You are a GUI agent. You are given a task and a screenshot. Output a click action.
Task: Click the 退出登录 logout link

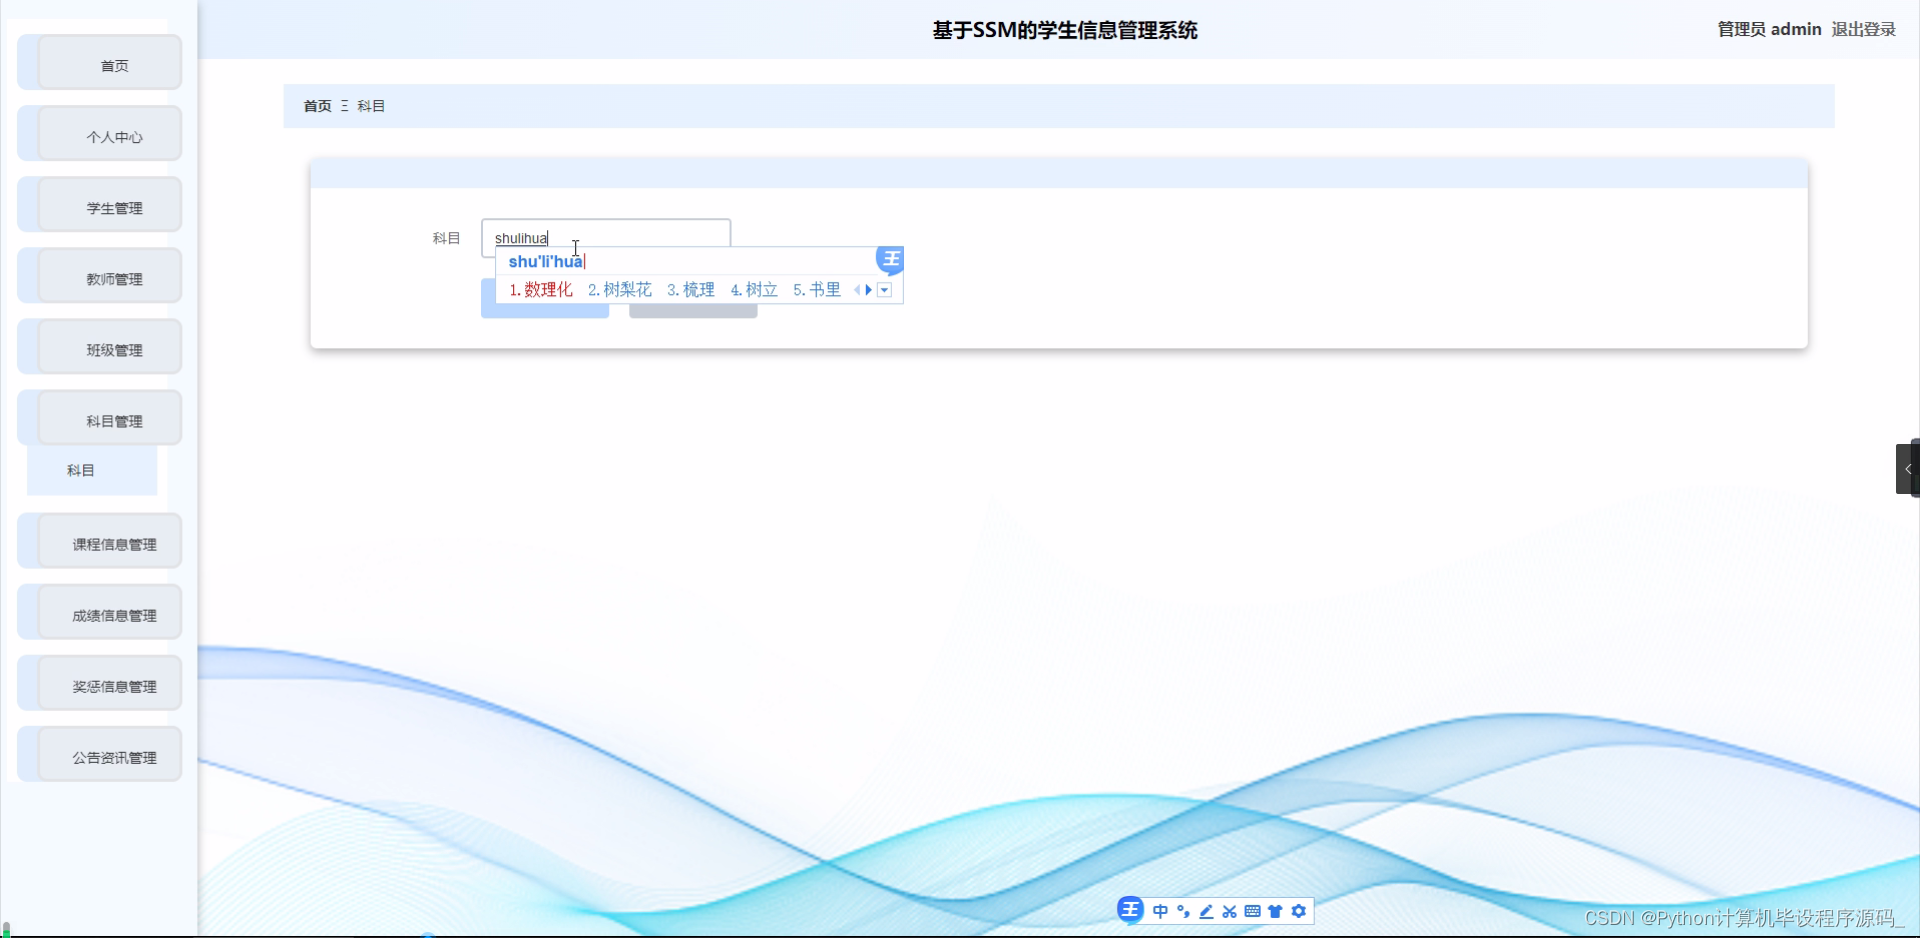click(1862, 29)
